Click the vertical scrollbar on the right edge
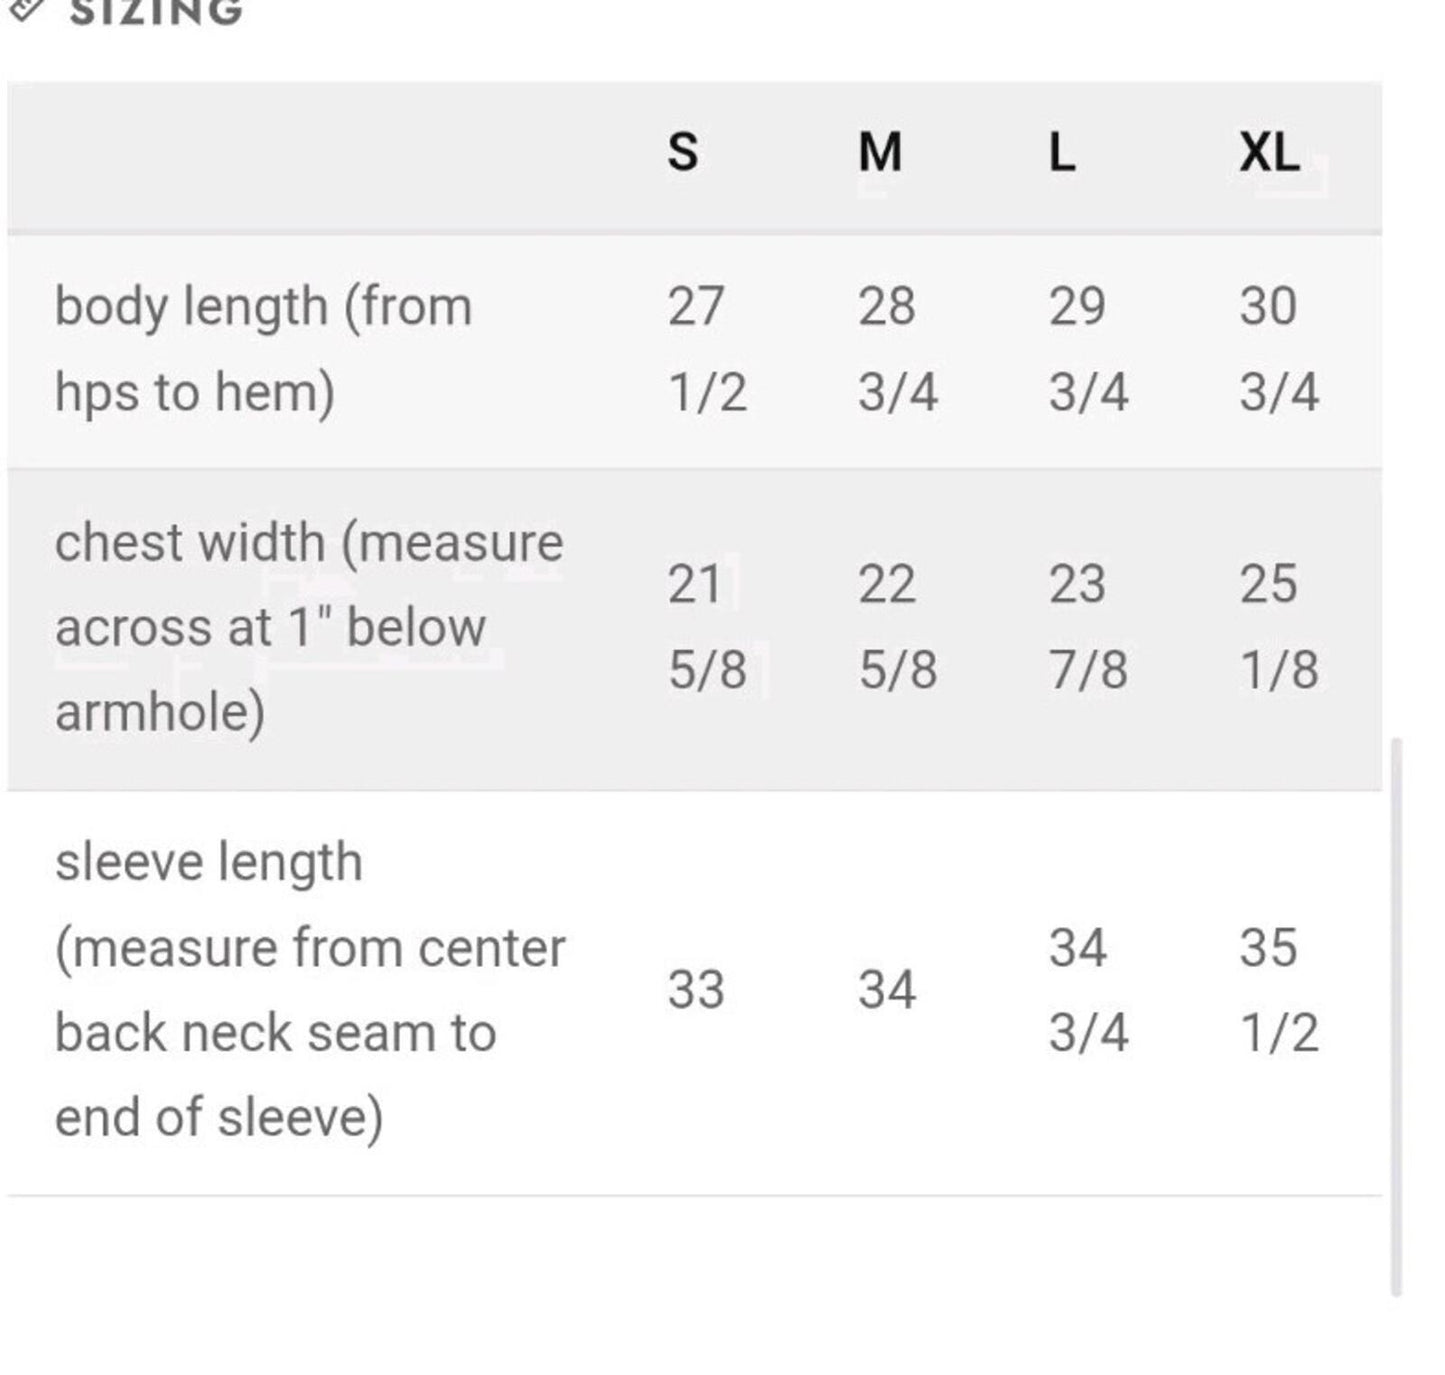This screenshot has width=1445, height=1375. tap(1396, 1016)
